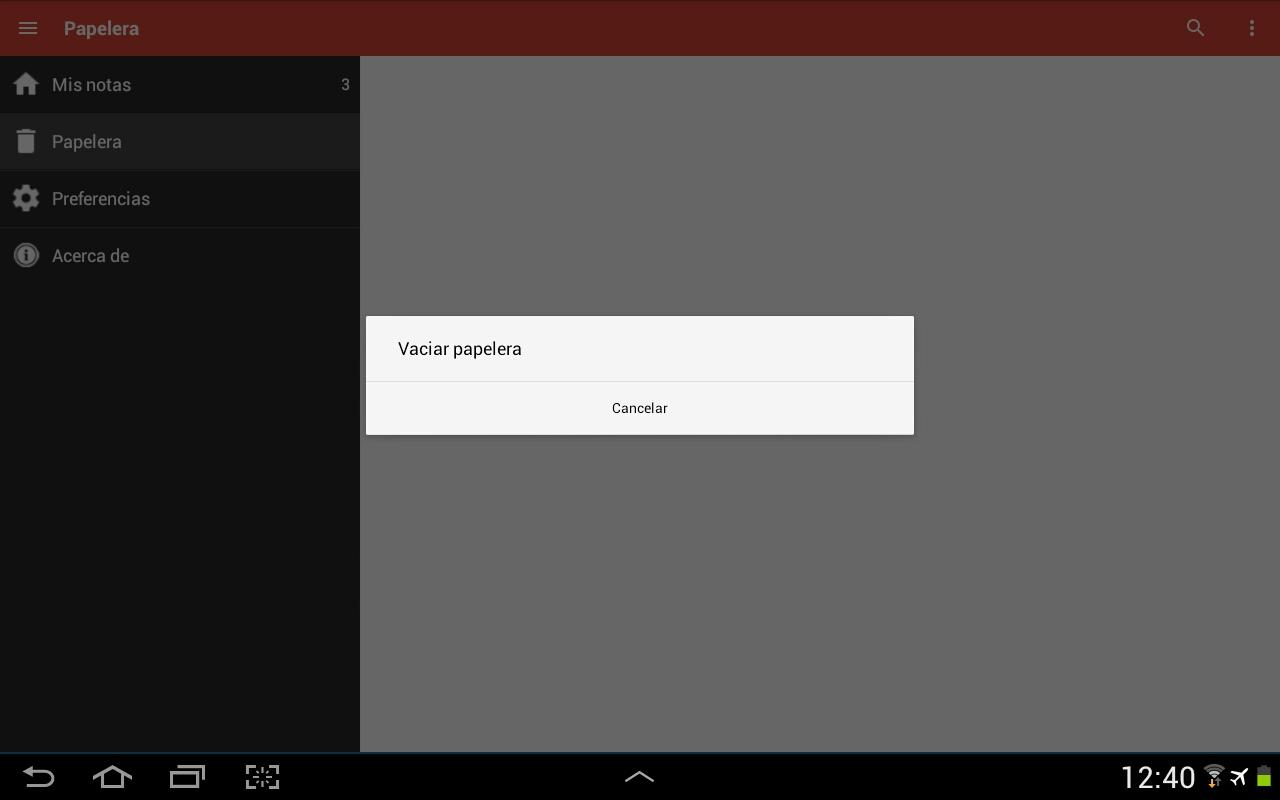Tap the battery status icon
1280x800 pixels.
1264,776
